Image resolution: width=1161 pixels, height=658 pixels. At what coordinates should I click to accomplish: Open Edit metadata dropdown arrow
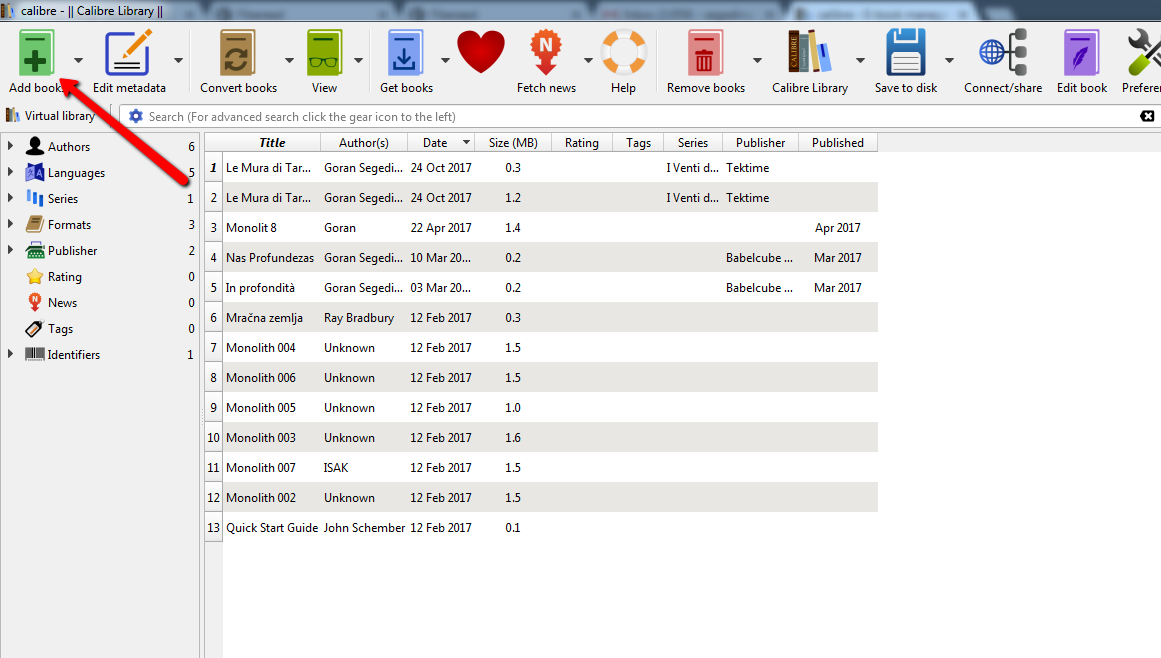click(x=178, y=60)
